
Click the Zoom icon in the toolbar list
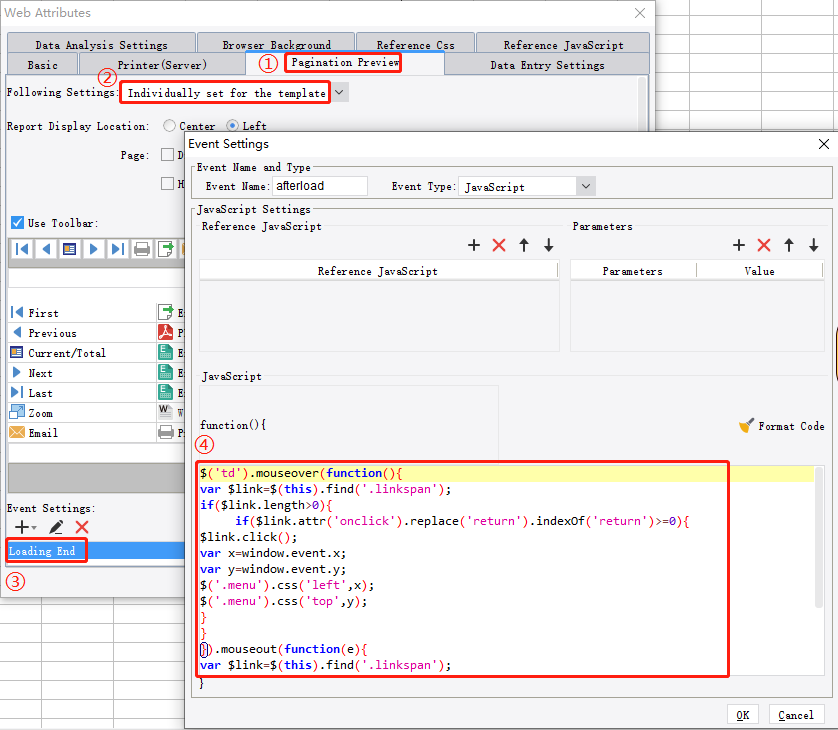click(15, 412)
